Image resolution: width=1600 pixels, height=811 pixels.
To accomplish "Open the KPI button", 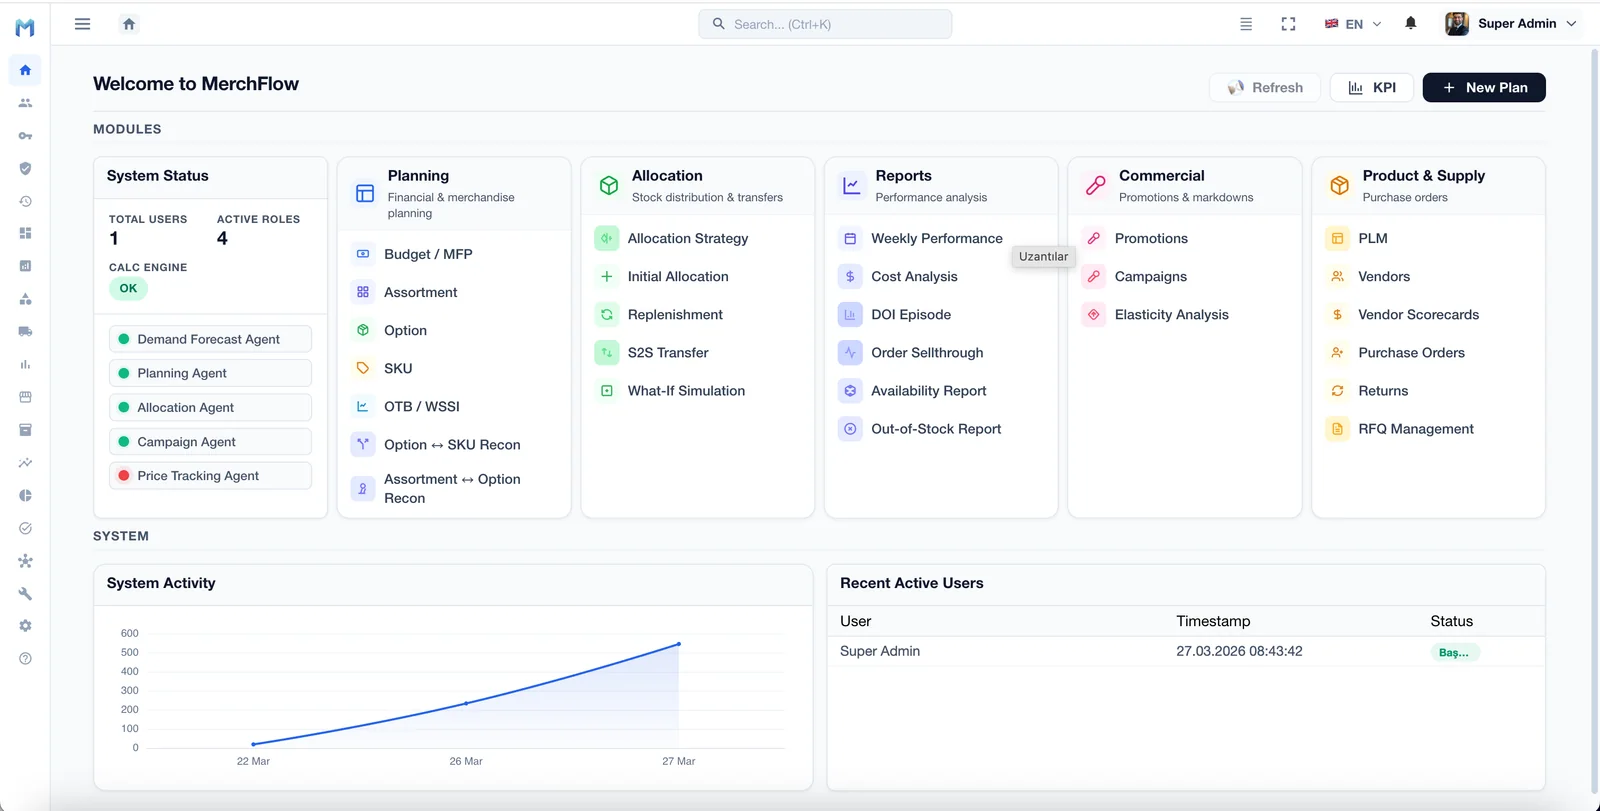I will tap(1372, 88).
